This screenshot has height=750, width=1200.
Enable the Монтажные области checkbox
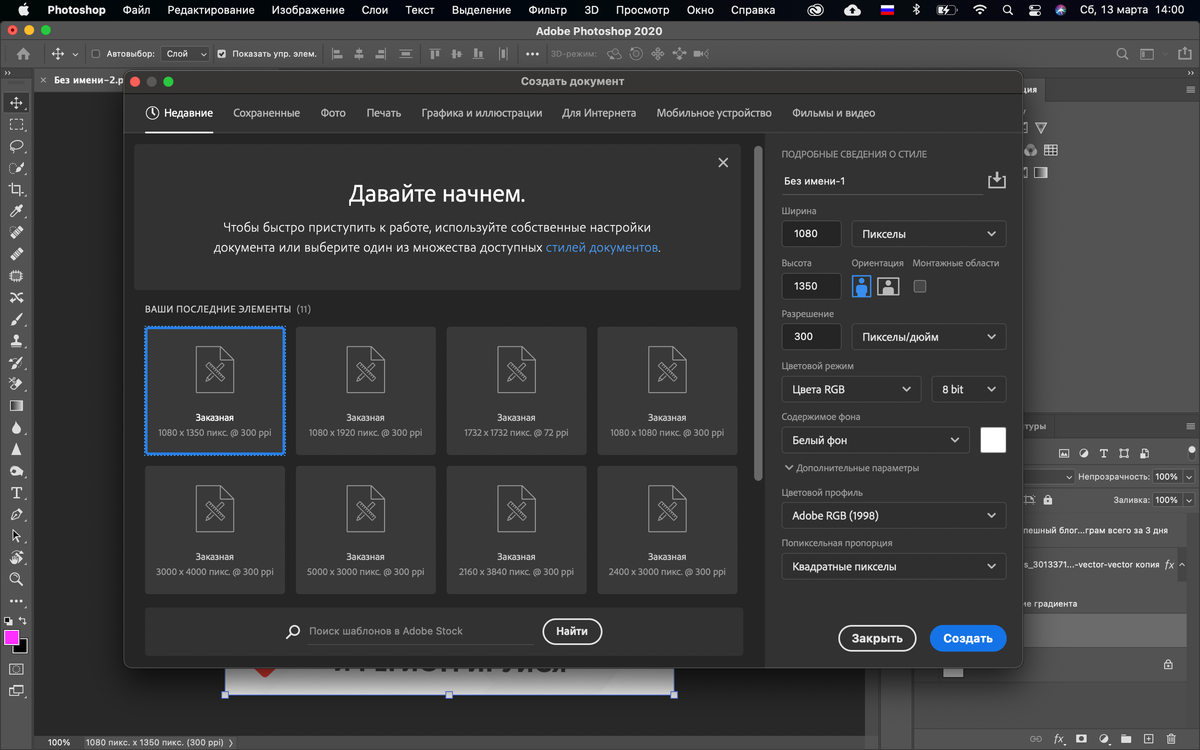tap(920, 286)
